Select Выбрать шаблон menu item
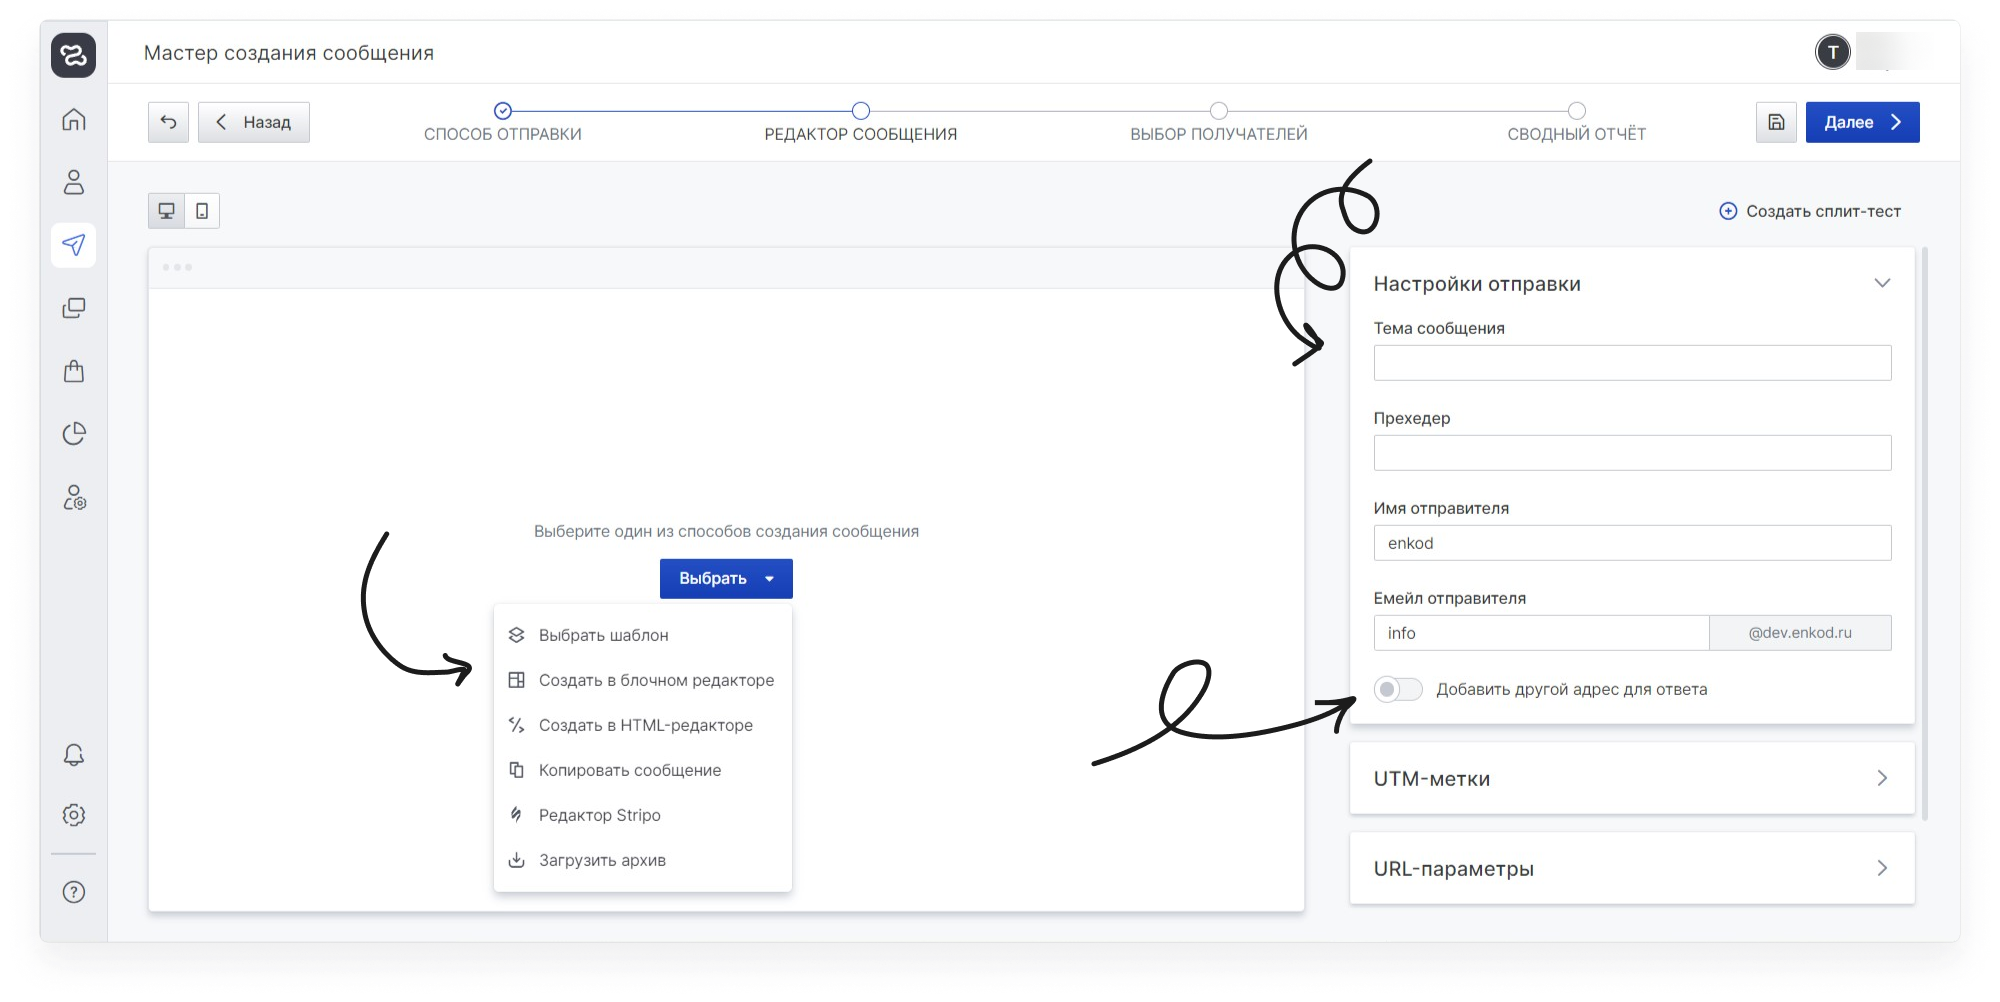2000x1002 pixels. coord(643,635)
